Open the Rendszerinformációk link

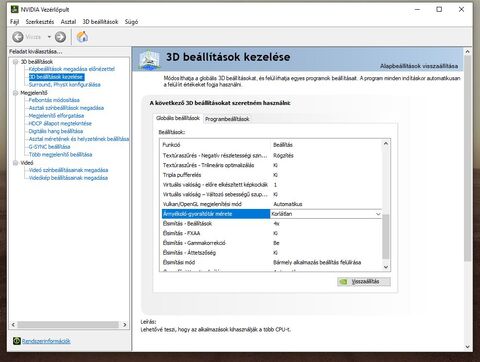click(46, 341)
